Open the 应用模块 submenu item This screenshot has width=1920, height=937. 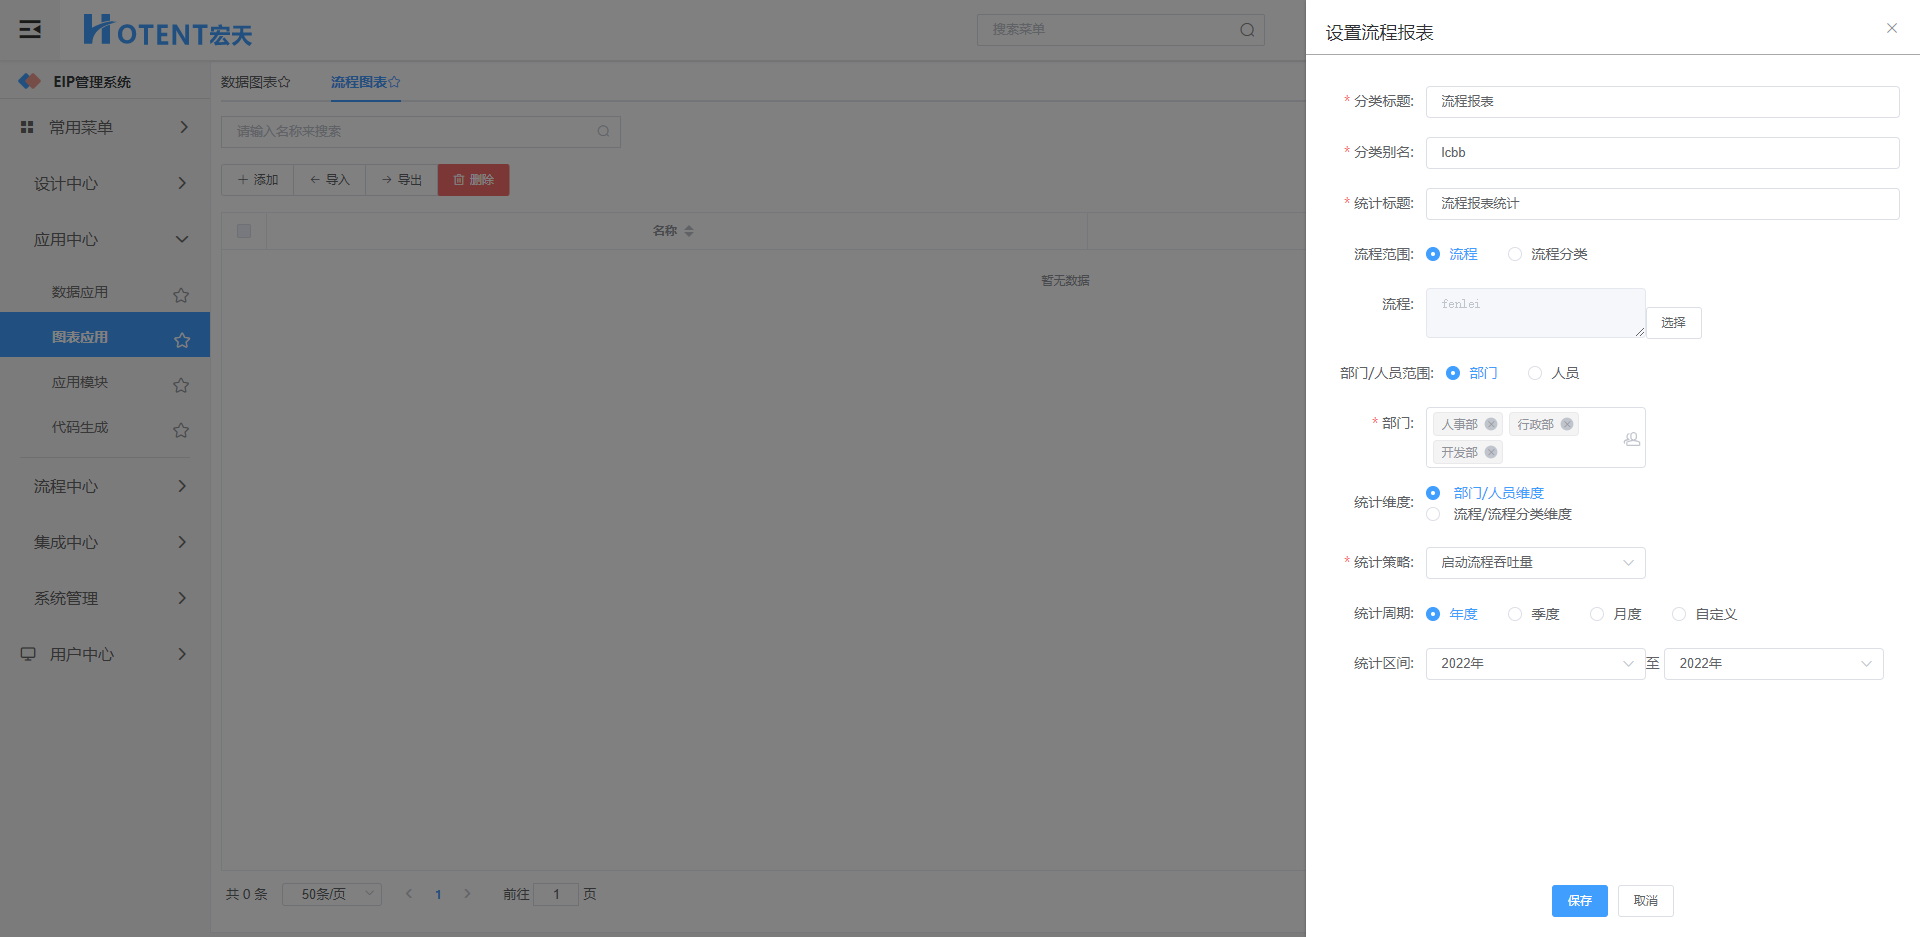[x=80, y=382]
